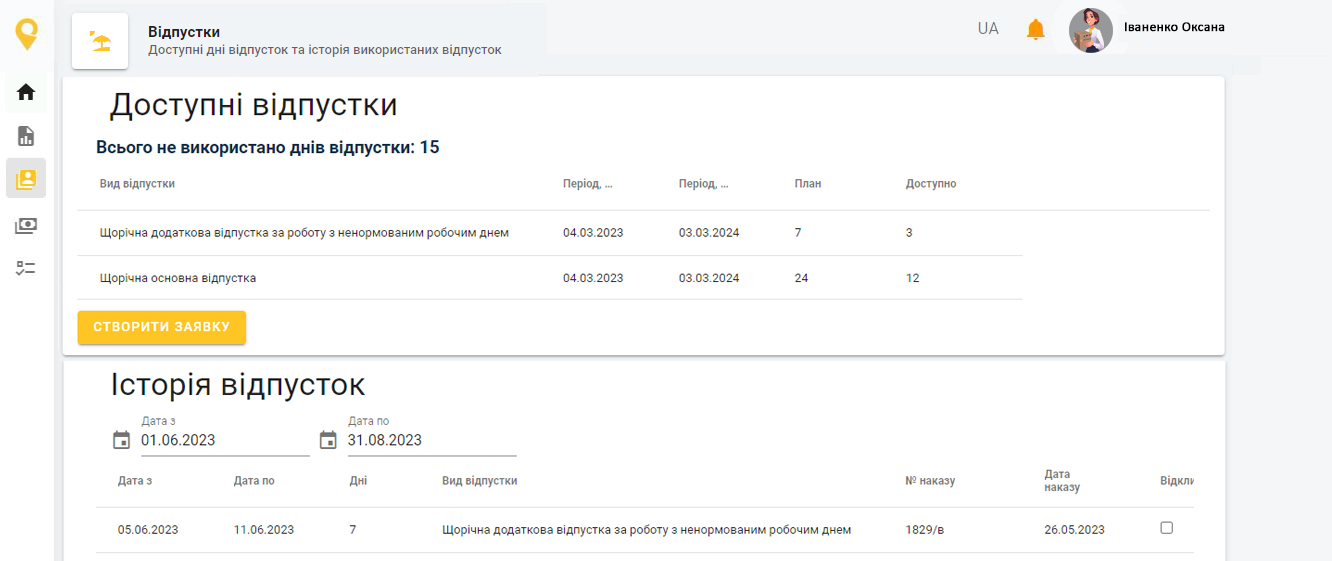Select the 'Щорічна основна відпустка' row
This screenshot has width=1332, height=561.
178,278
